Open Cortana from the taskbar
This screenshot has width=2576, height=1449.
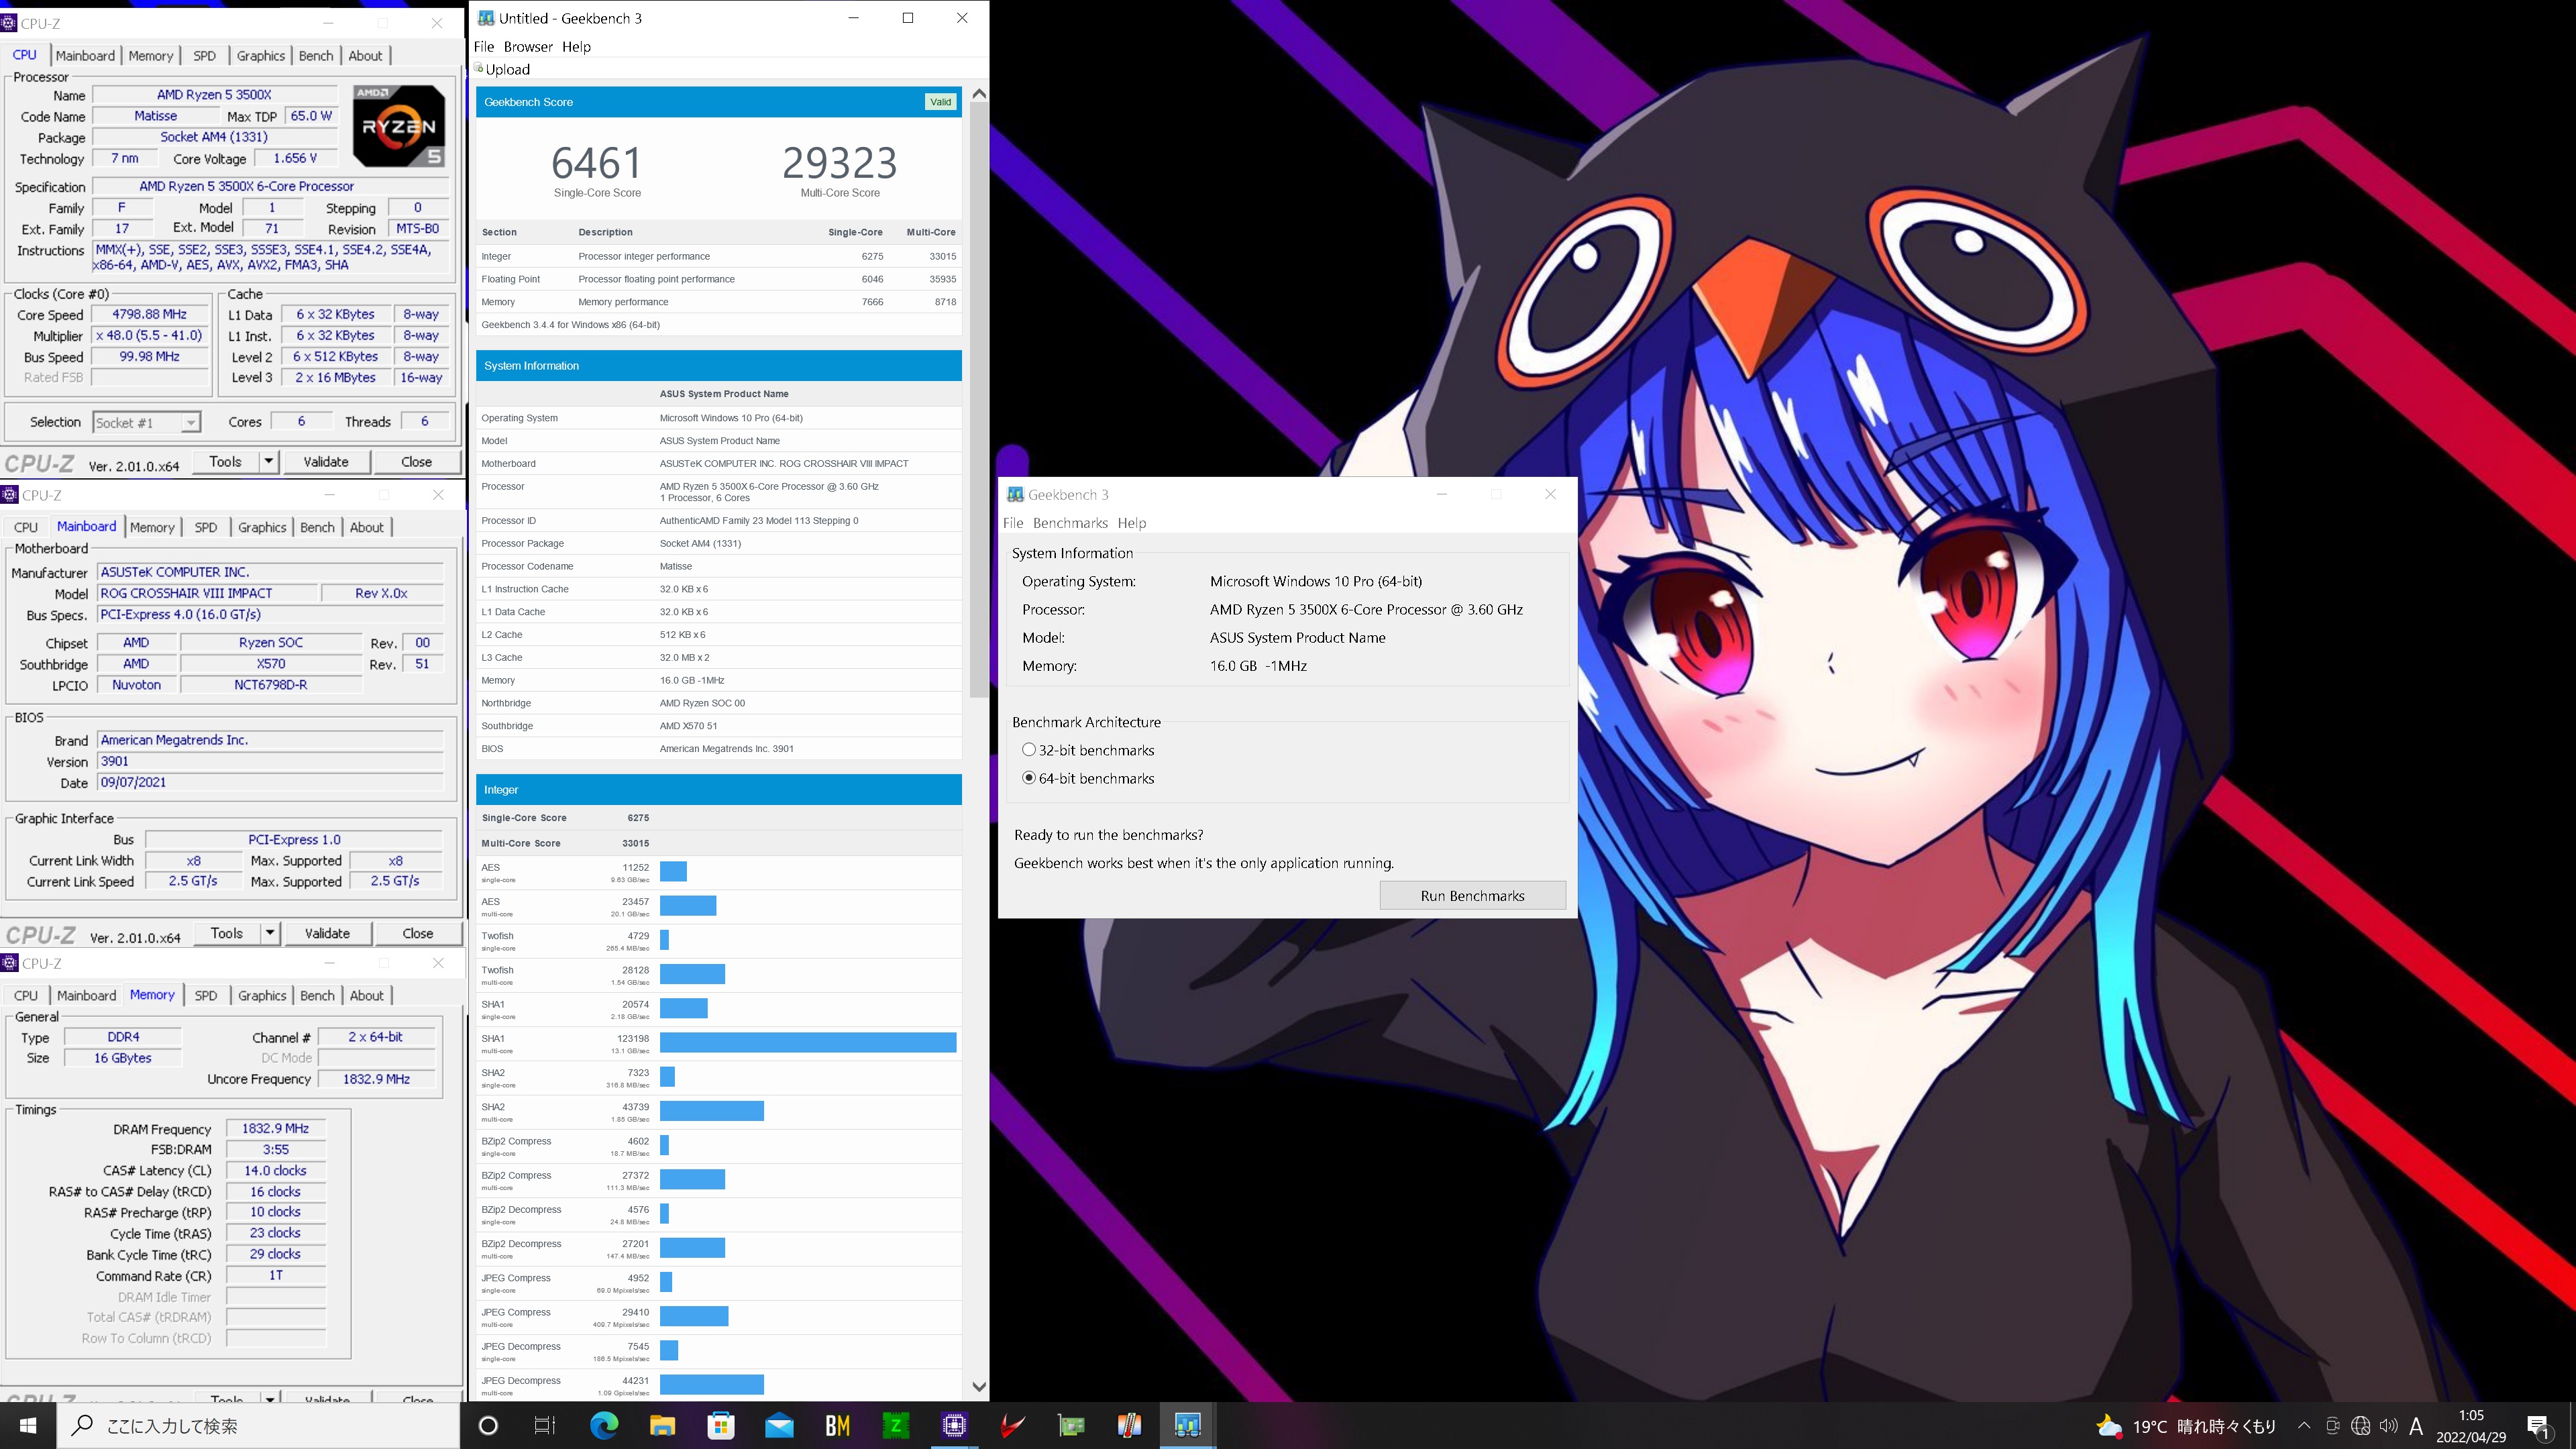(488, 1425)
